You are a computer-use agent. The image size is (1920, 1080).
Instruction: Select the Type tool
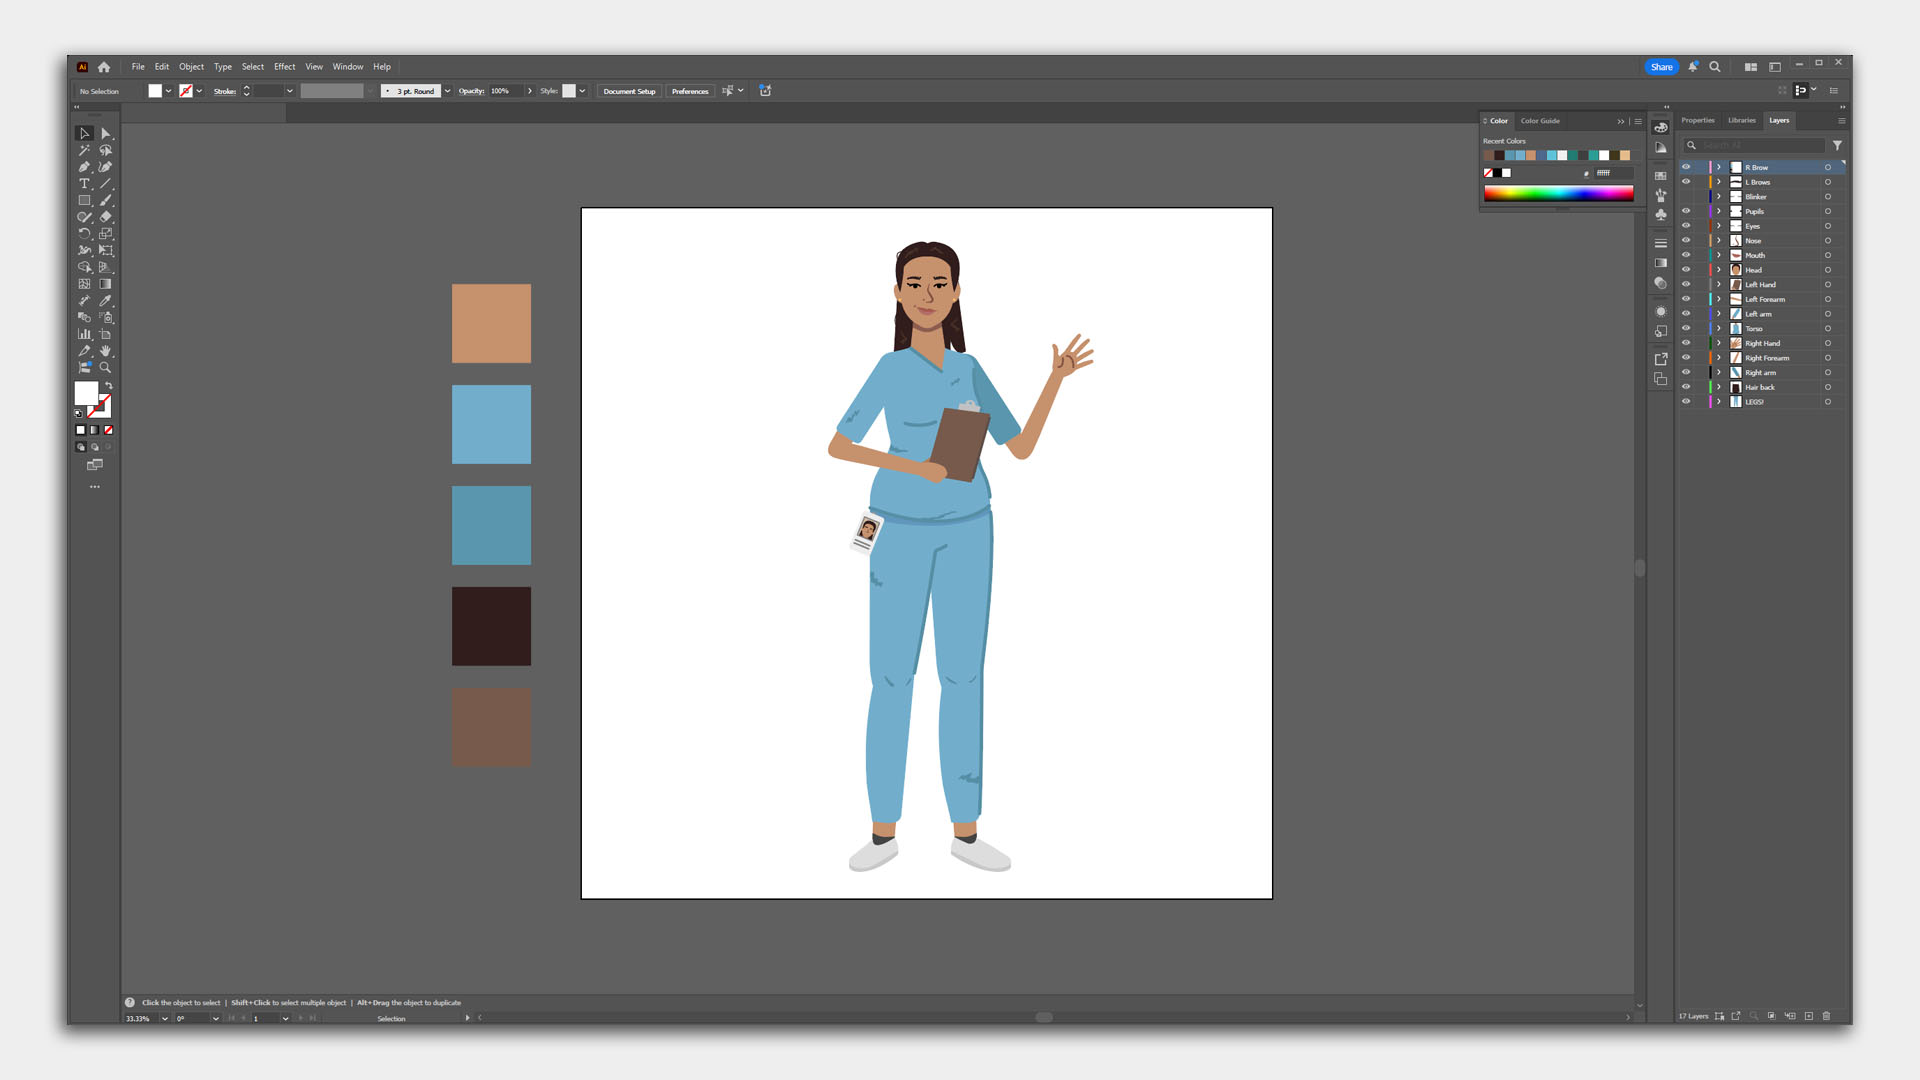click(x=85, y=184)
